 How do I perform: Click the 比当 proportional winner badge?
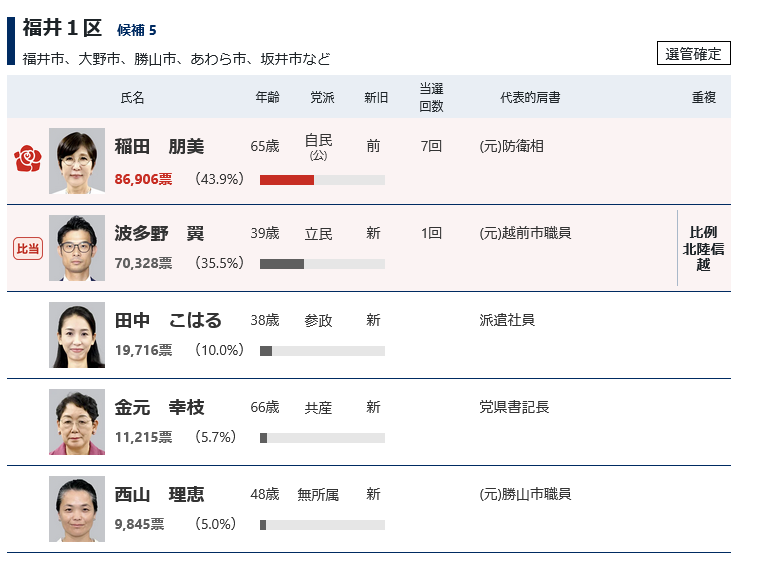click(28, 248)
